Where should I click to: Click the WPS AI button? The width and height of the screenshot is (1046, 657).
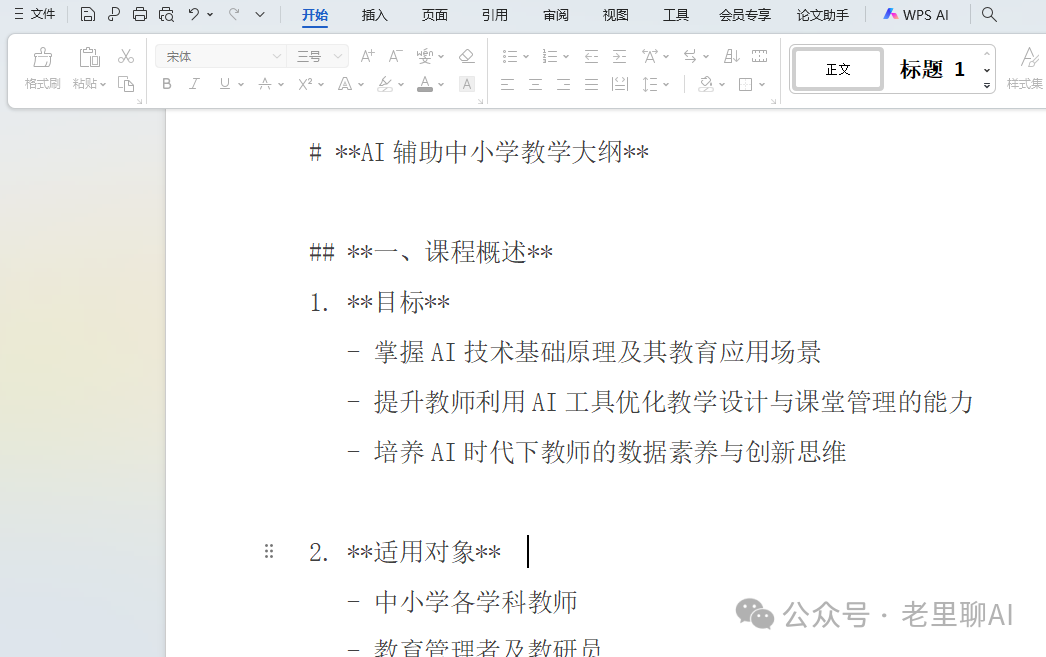click(x=916, y=15)
